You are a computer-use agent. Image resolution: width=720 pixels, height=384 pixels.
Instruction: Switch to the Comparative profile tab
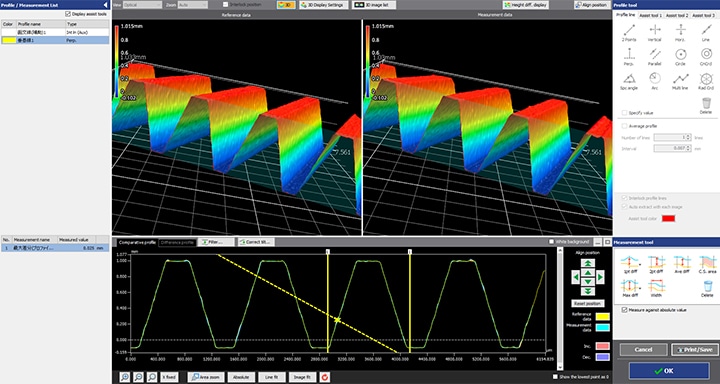point(136,242)
